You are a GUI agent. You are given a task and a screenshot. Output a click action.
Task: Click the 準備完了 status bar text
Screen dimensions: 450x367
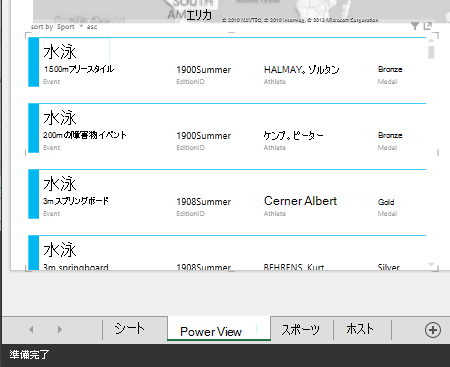(x=29, y=355)
